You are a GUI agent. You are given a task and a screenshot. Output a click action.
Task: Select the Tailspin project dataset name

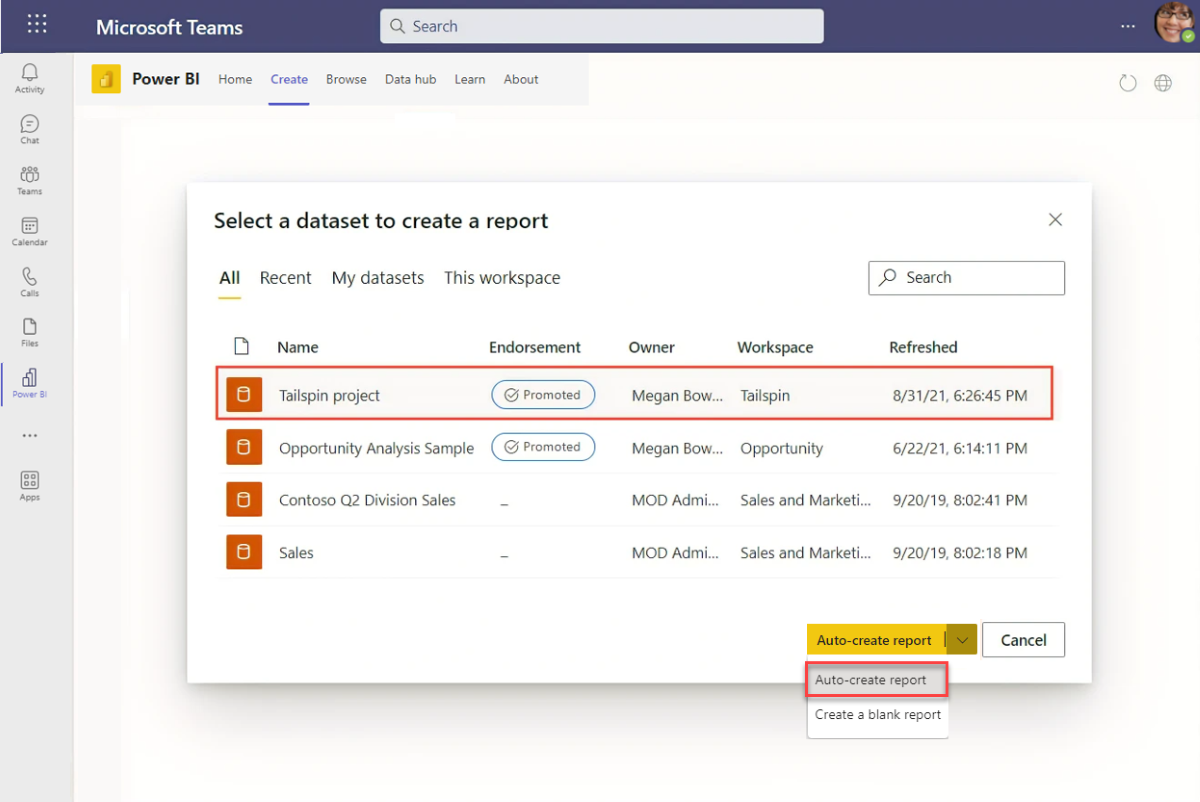(x=330, y=395)
